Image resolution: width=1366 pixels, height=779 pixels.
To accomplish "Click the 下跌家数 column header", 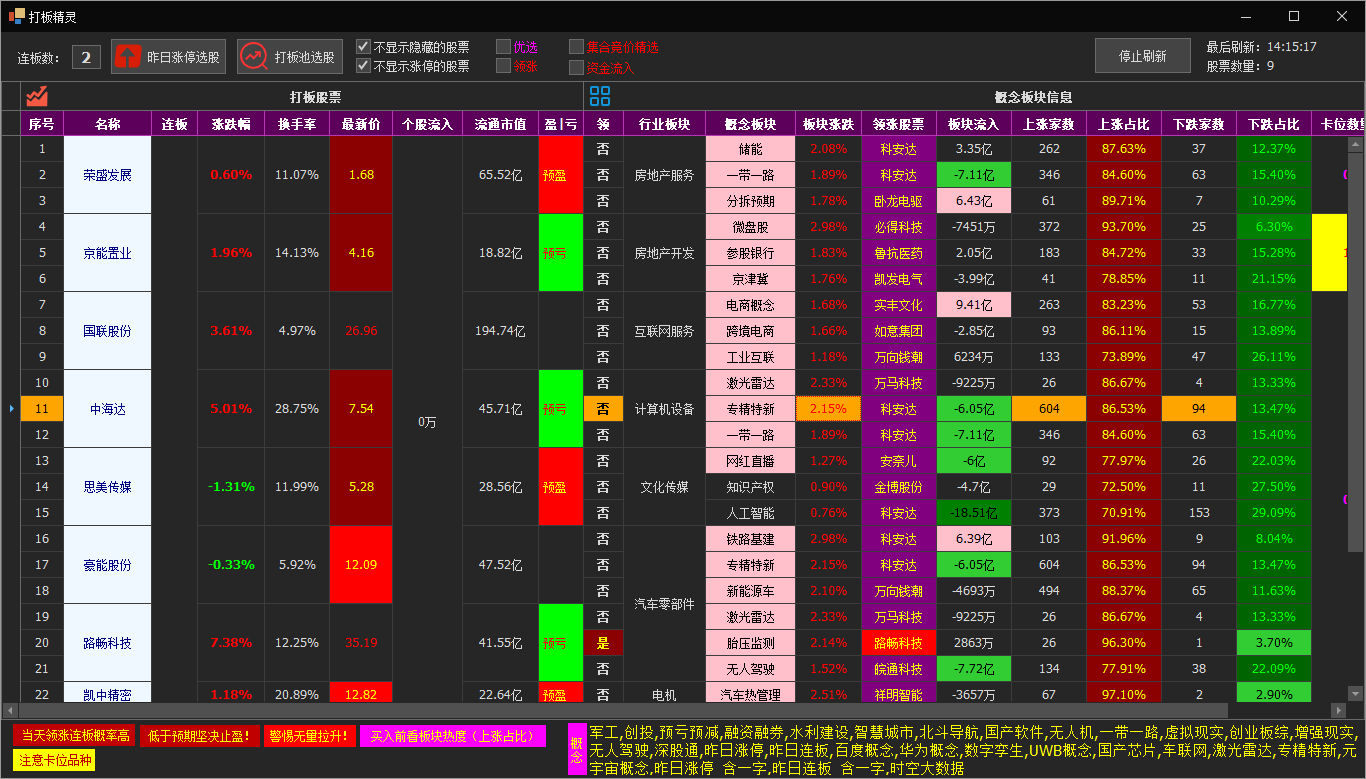I will tap(1199, 124).
